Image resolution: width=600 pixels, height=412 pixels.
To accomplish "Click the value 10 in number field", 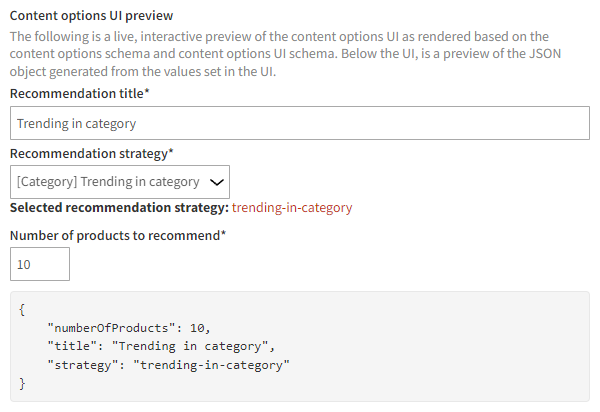I will (x=24, y=264).
